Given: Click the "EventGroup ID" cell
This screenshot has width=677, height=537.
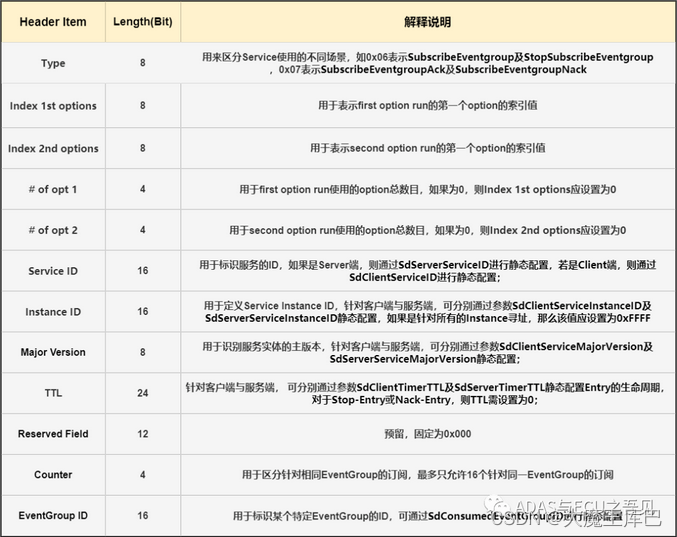Looking at the screenshot, I should click(x=53, y=515).
